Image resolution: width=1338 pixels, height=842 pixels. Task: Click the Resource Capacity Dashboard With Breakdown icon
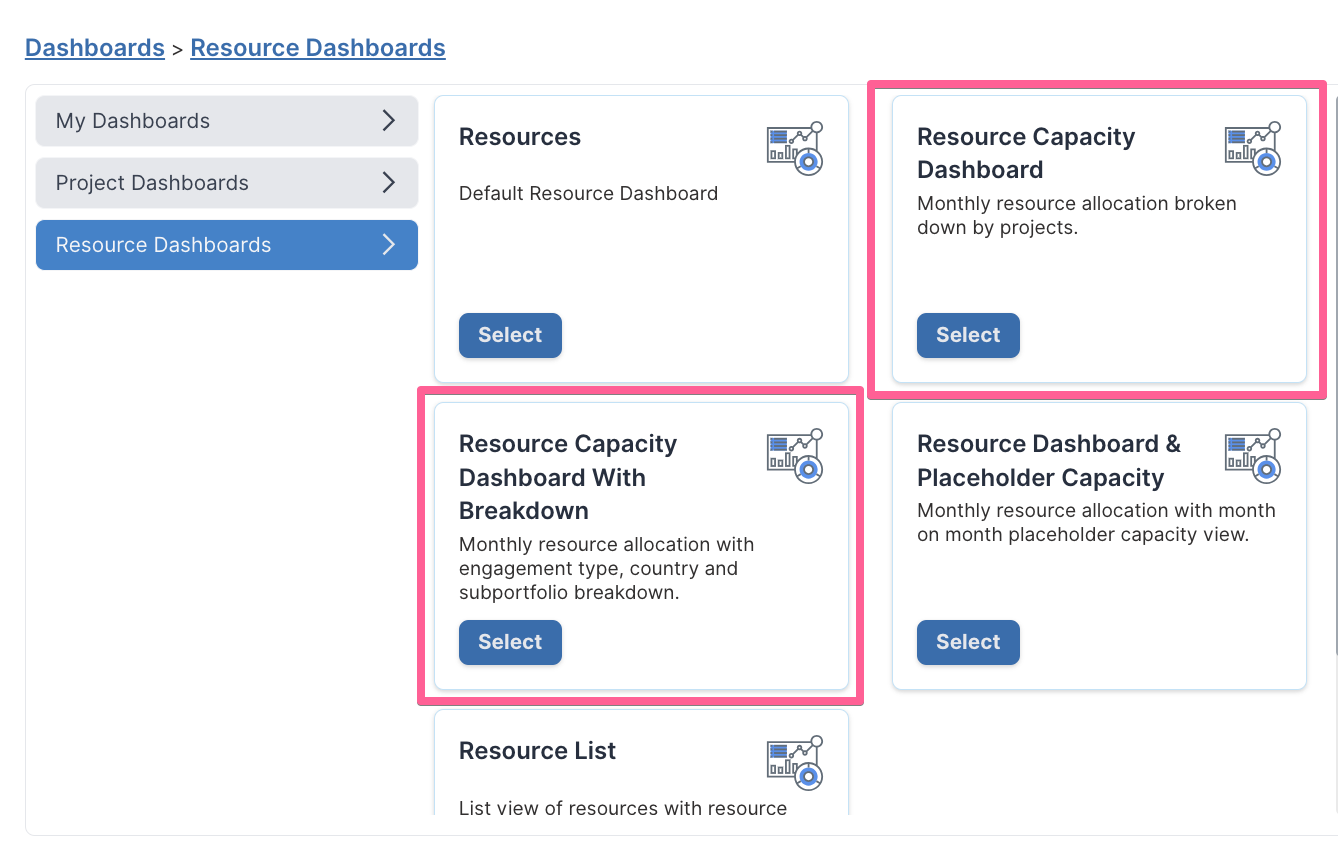(795, 456)
